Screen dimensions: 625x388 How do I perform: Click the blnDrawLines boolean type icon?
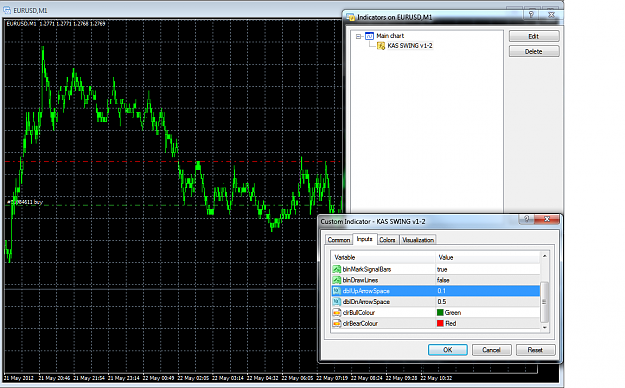337,280
